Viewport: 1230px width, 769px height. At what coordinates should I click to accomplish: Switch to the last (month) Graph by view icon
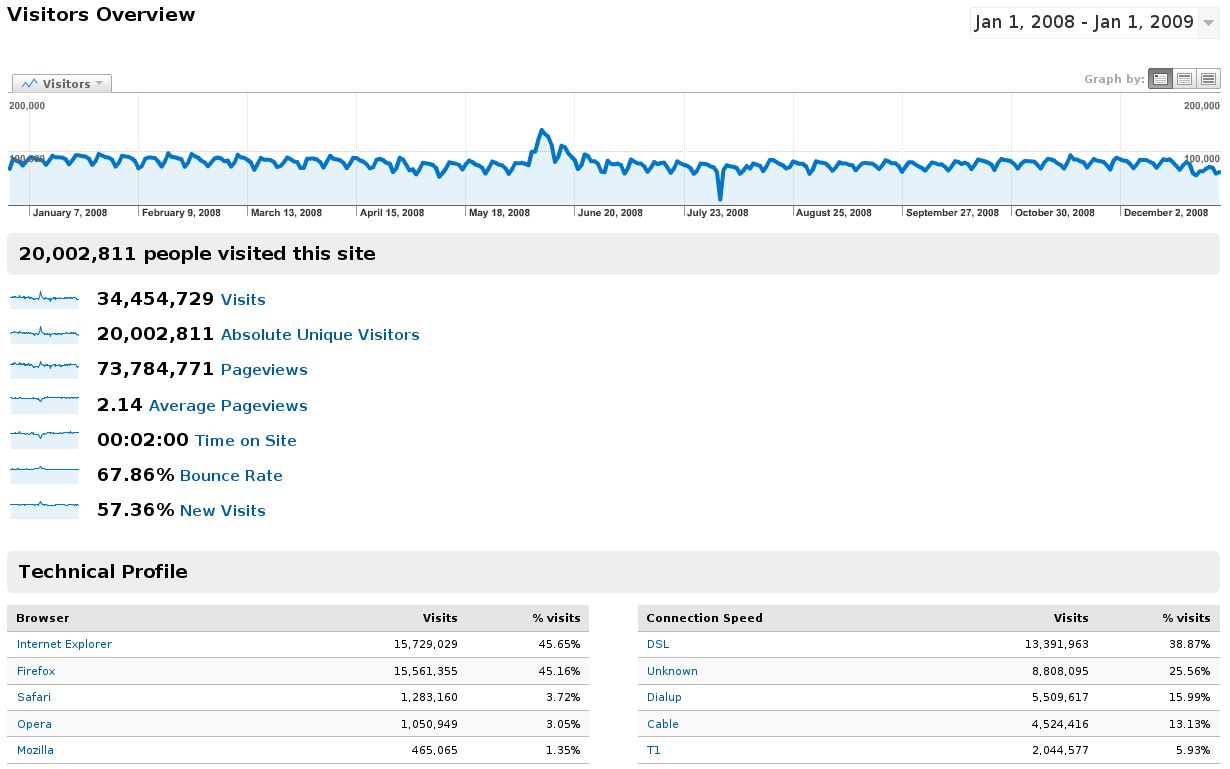pos(1208,79)
